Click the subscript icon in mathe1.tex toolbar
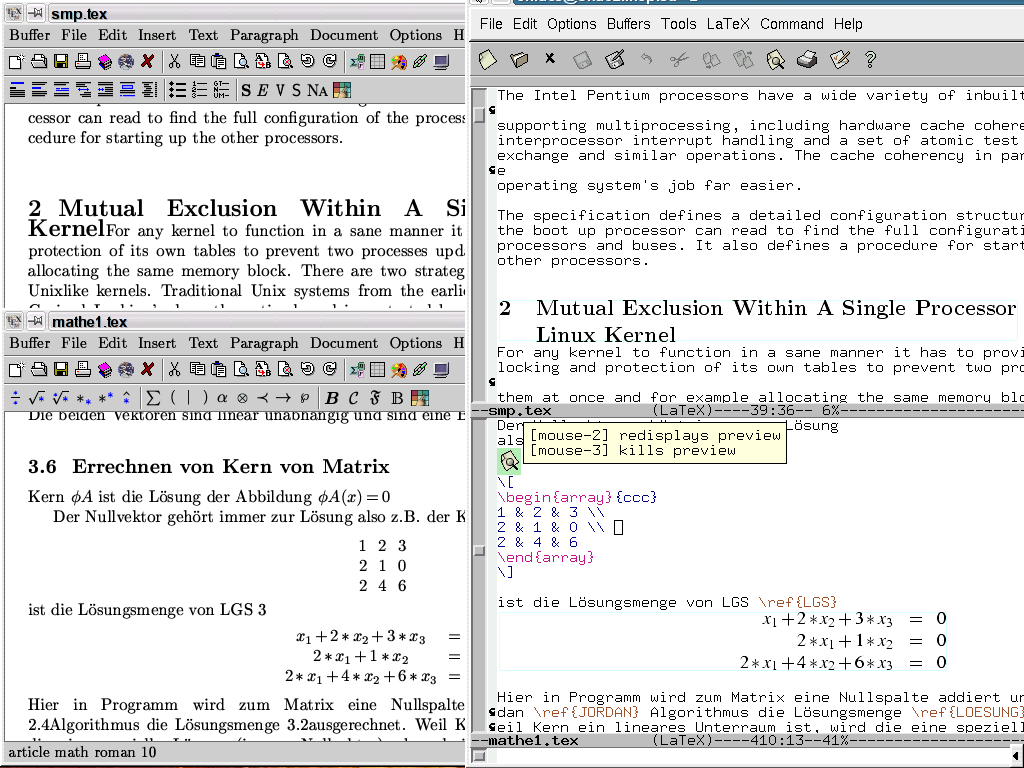Image resolution: width=1024 pixels, height=768 pixels. pos(84,398)
